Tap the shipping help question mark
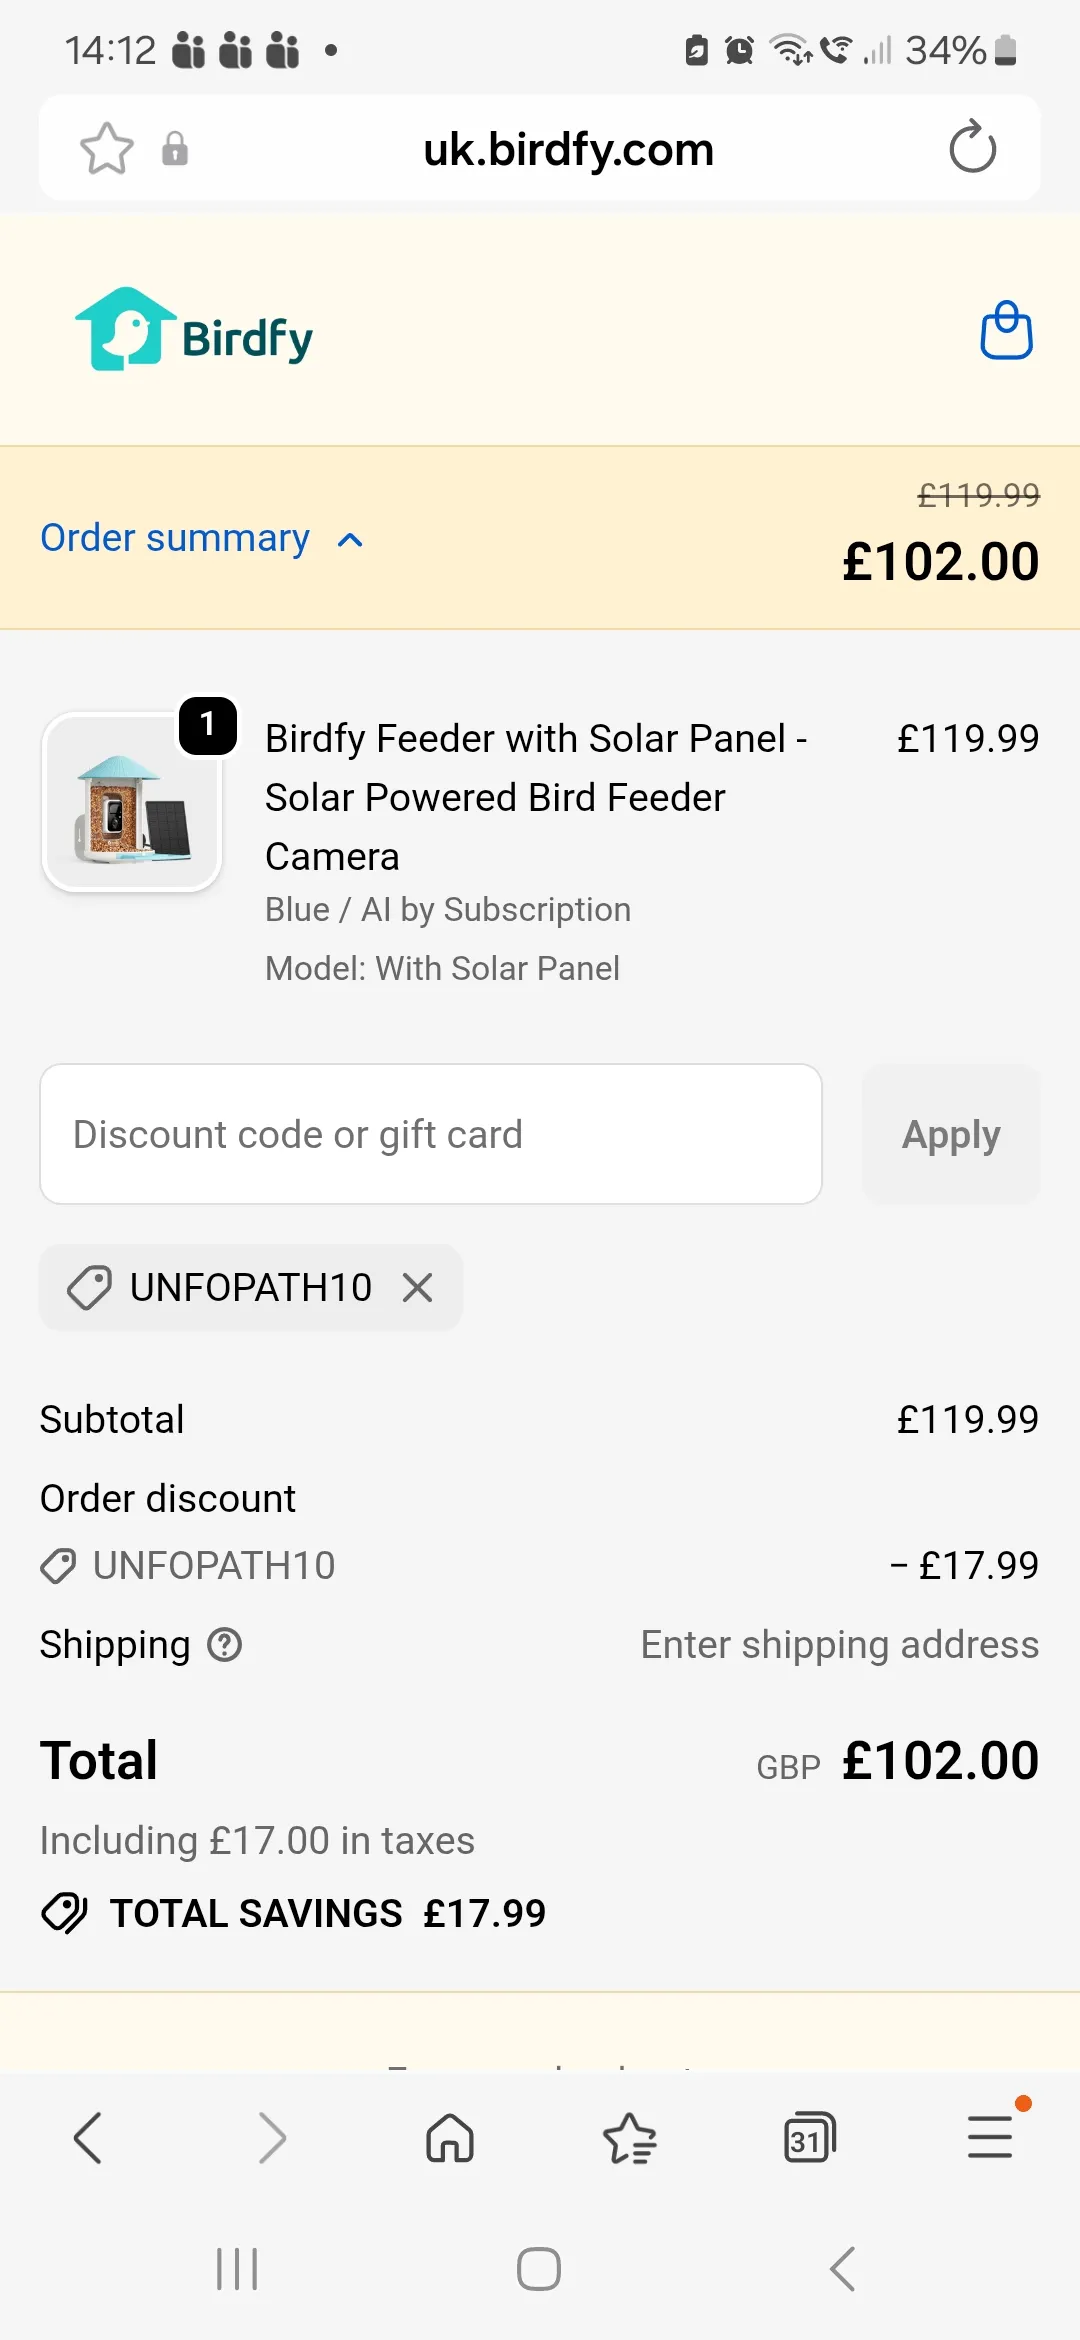This screenshot has height=2340, width=1080. (x=225, y=1645)
